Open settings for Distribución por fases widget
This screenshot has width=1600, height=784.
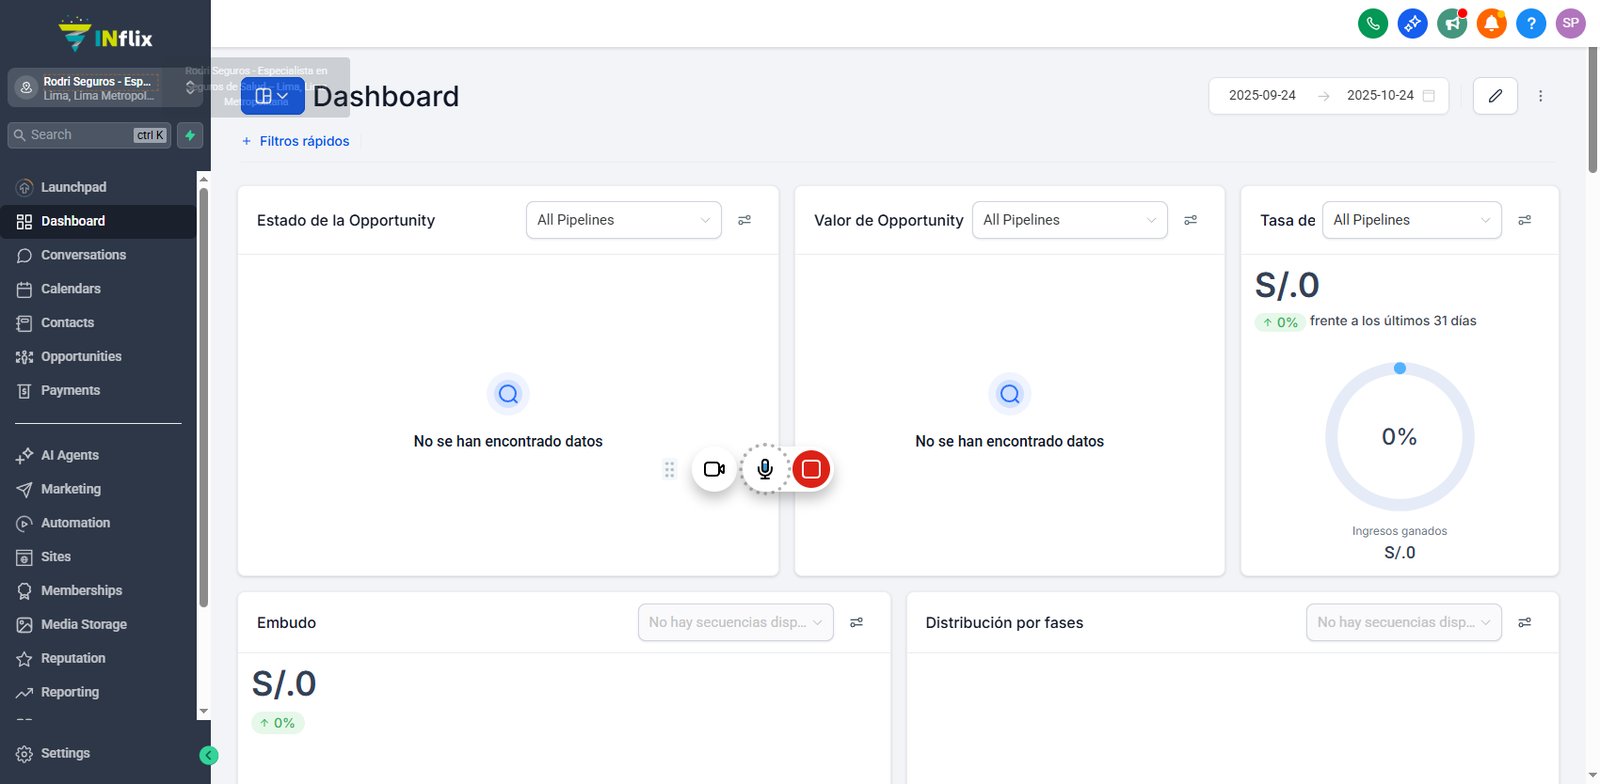click(1524, 622)
